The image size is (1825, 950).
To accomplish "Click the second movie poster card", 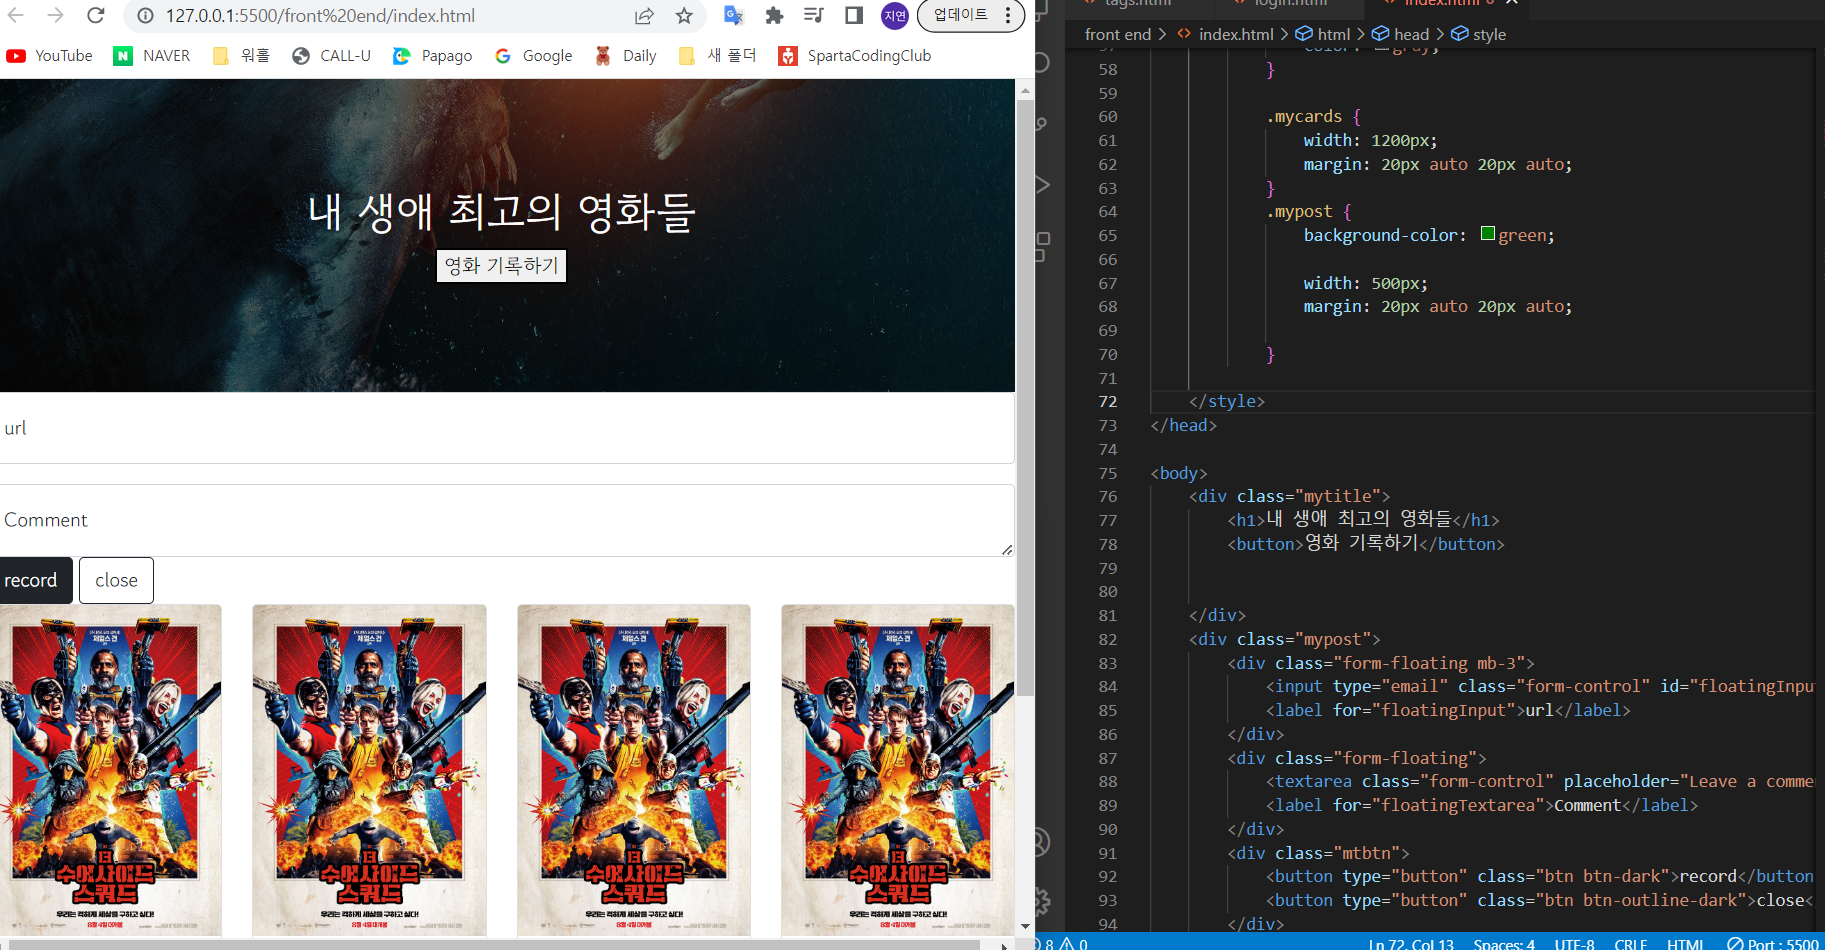I will tap(369, 770).
